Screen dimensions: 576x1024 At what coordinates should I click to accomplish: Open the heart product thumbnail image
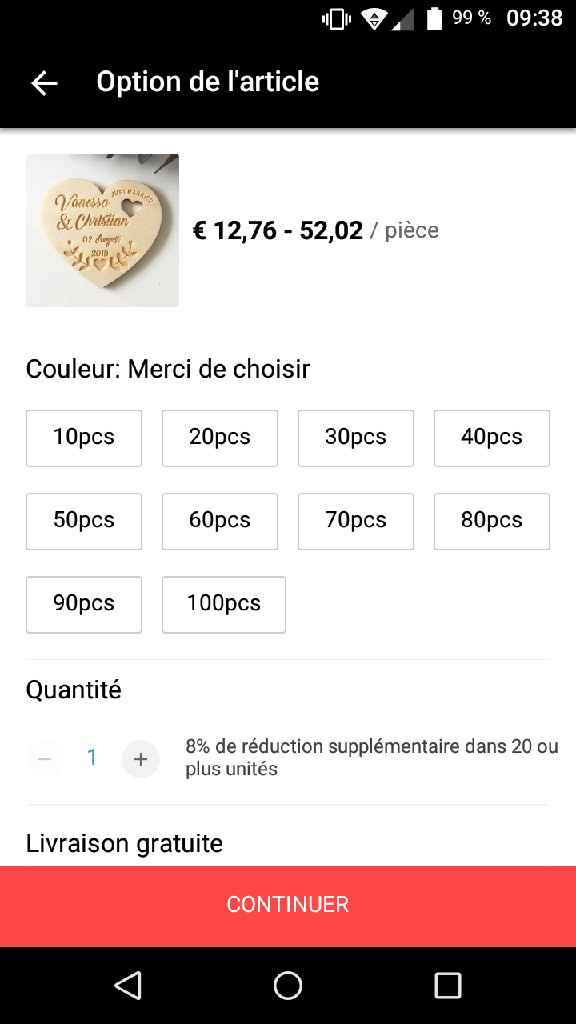tap(101, 230)
